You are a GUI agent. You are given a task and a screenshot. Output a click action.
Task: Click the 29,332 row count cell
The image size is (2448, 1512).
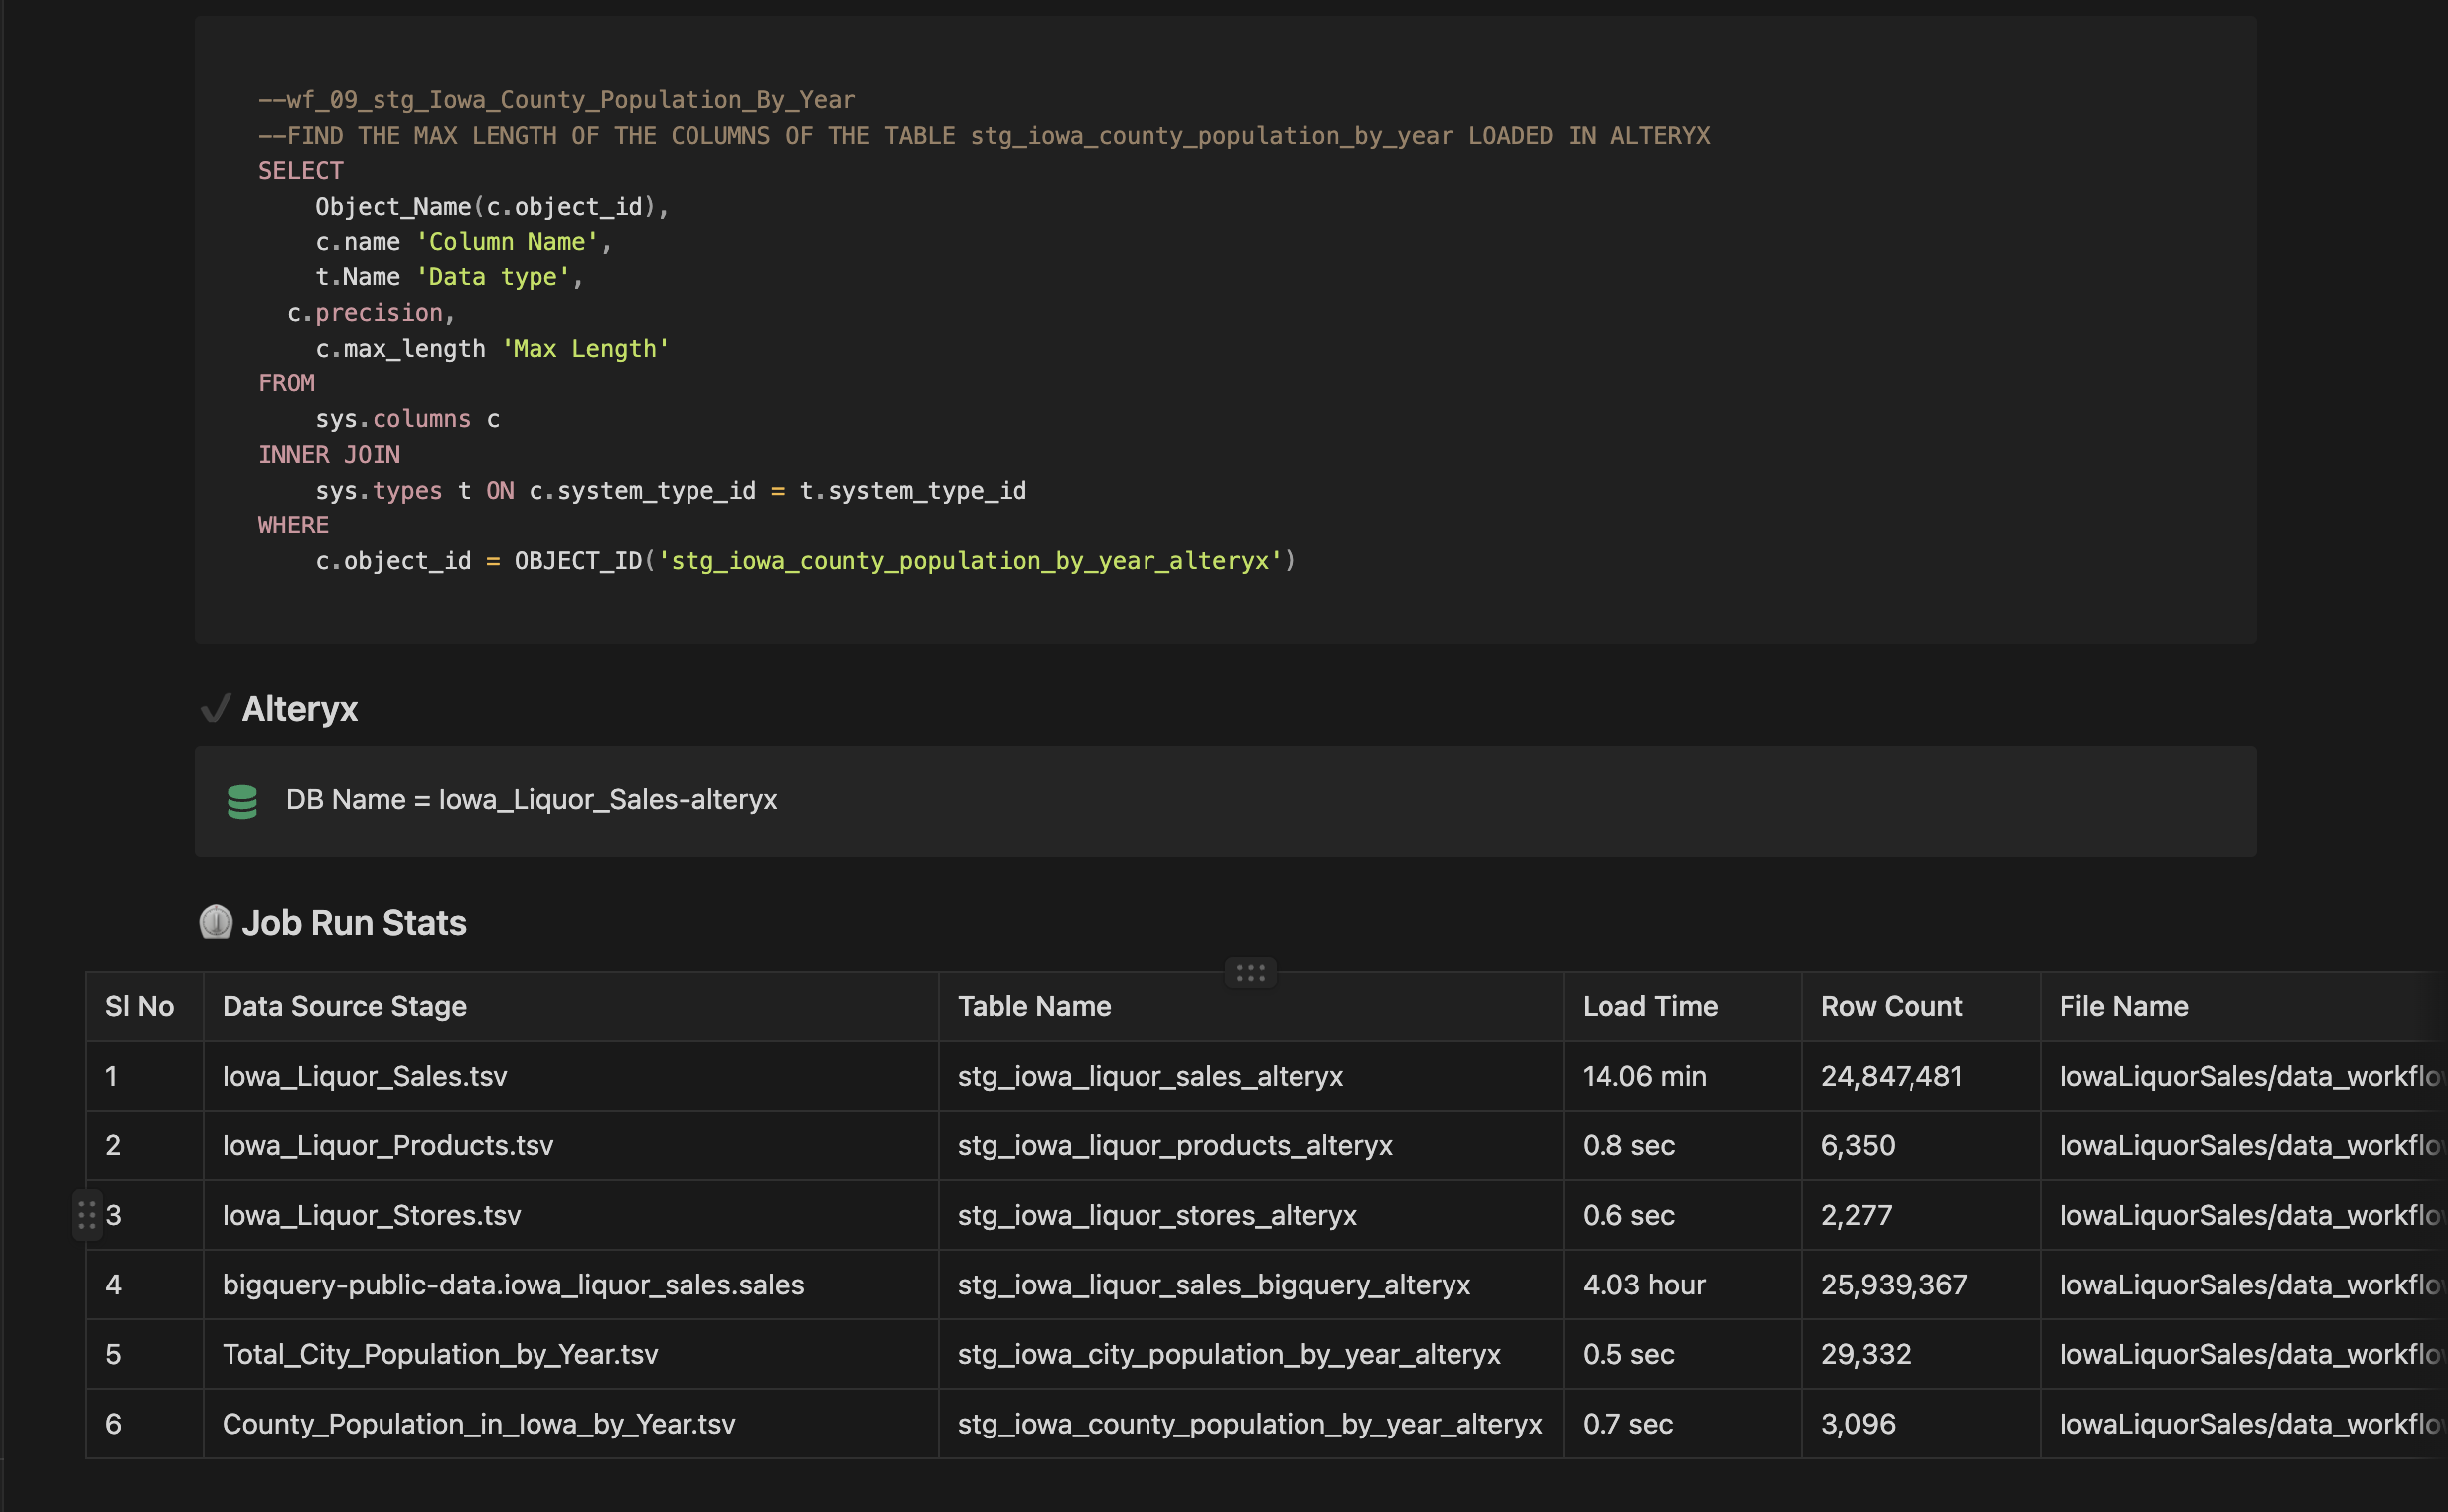click(1921, 1354)
